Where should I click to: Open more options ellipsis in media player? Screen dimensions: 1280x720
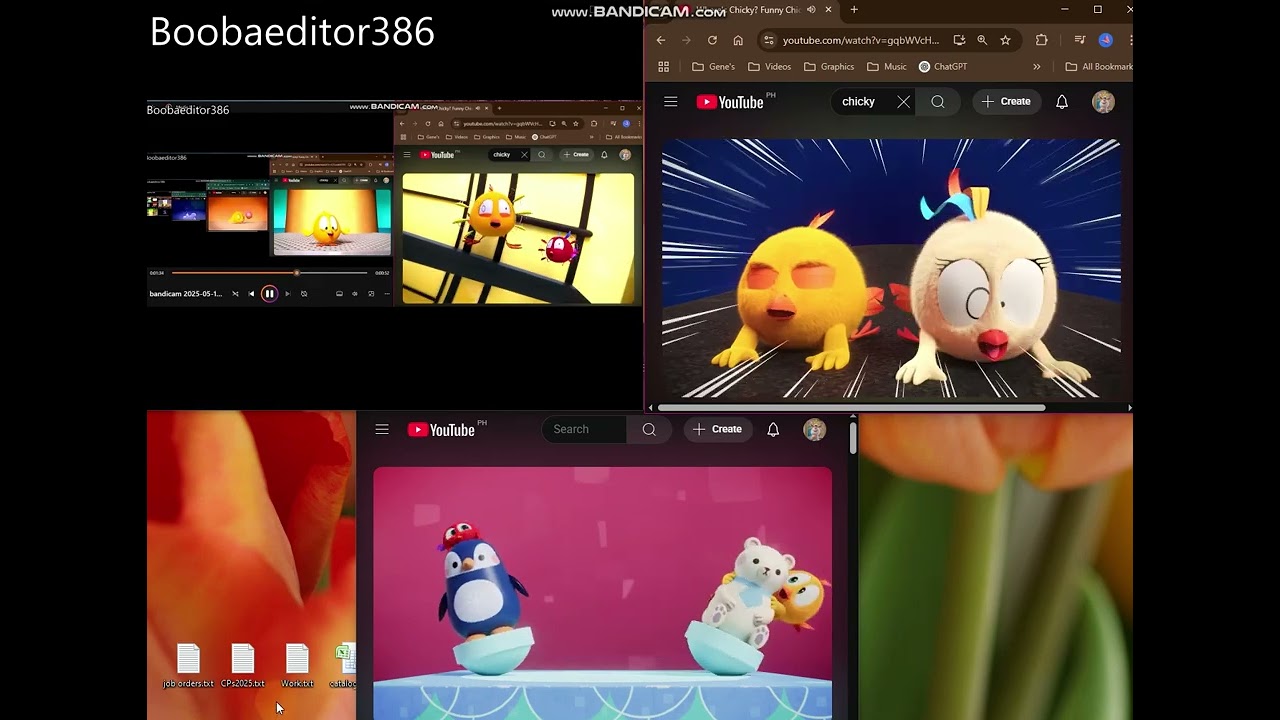click(387, 294)
